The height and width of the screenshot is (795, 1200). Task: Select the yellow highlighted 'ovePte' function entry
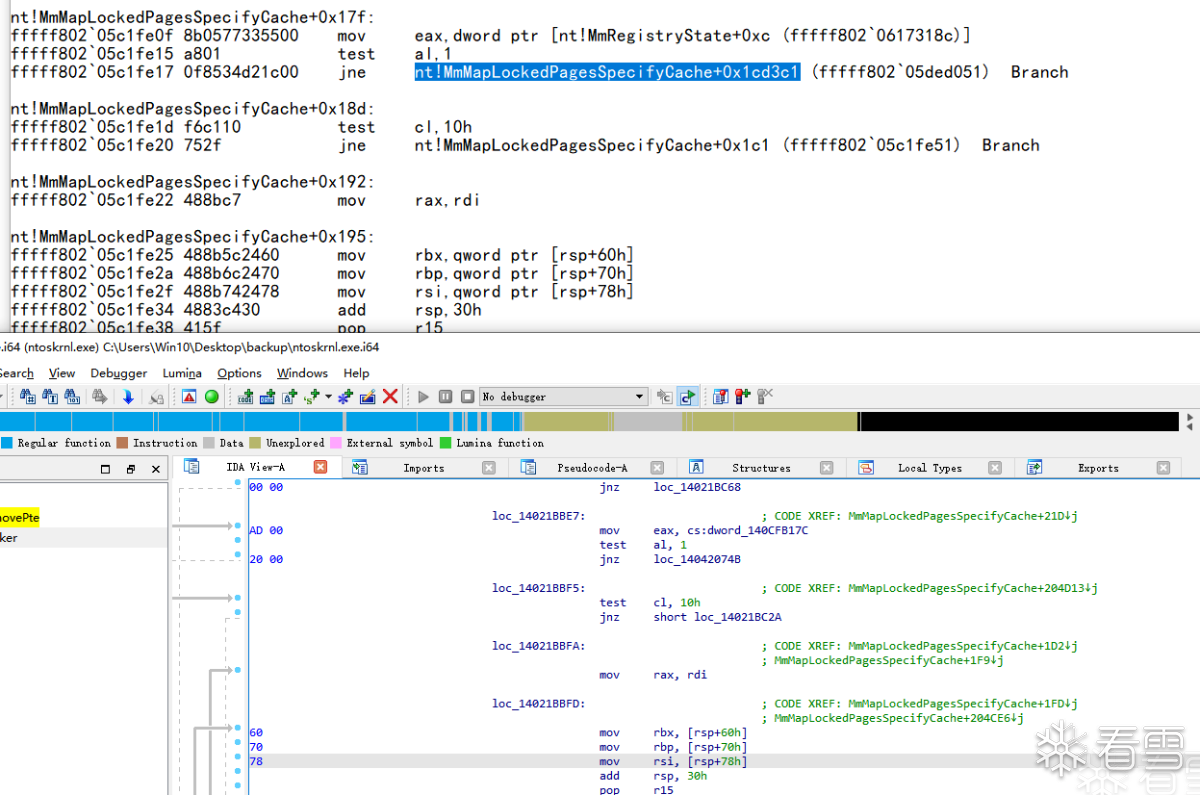20,517
